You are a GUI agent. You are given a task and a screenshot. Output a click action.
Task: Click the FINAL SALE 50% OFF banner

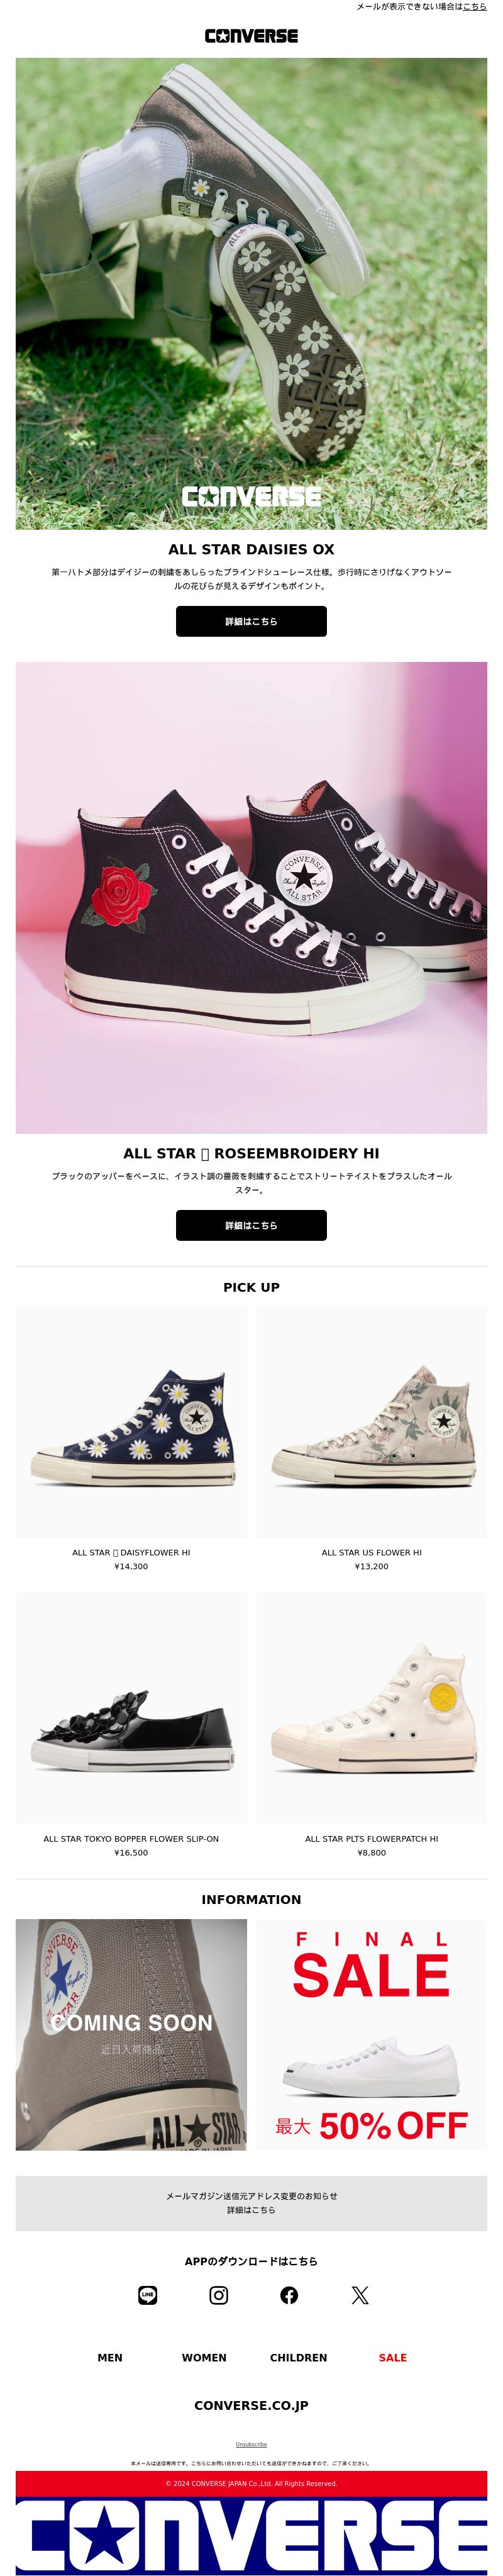coord(372,2034)
